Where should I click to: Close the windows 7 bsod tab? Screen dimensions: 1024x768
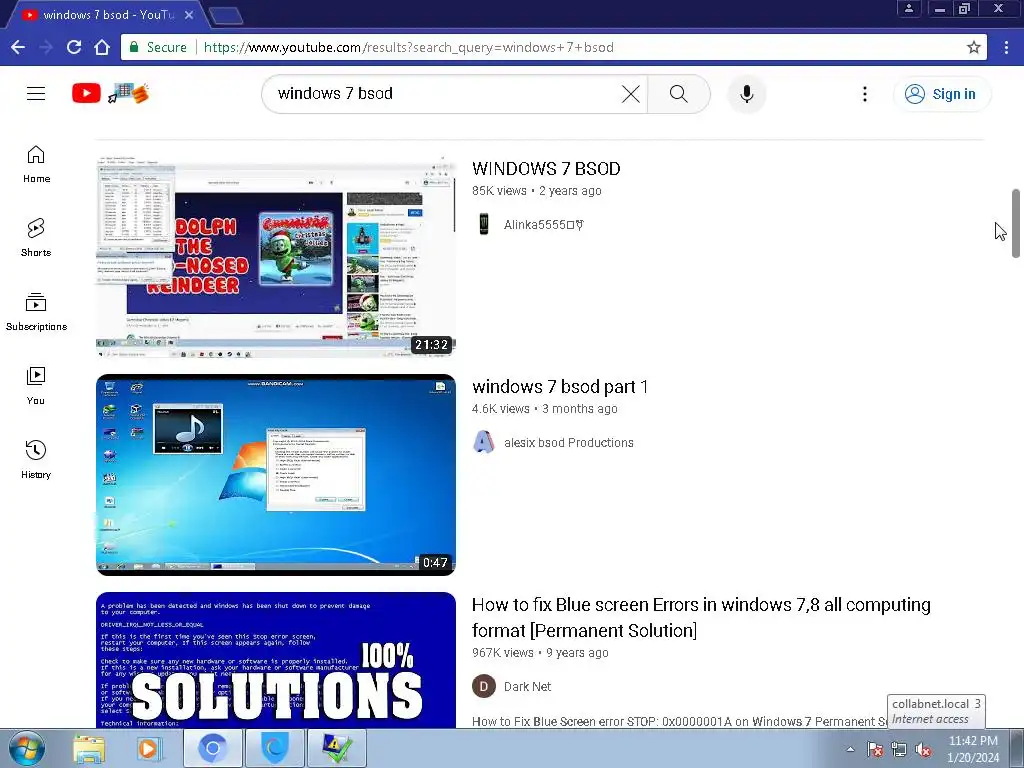pyautogui.click(x=189, y=14)
